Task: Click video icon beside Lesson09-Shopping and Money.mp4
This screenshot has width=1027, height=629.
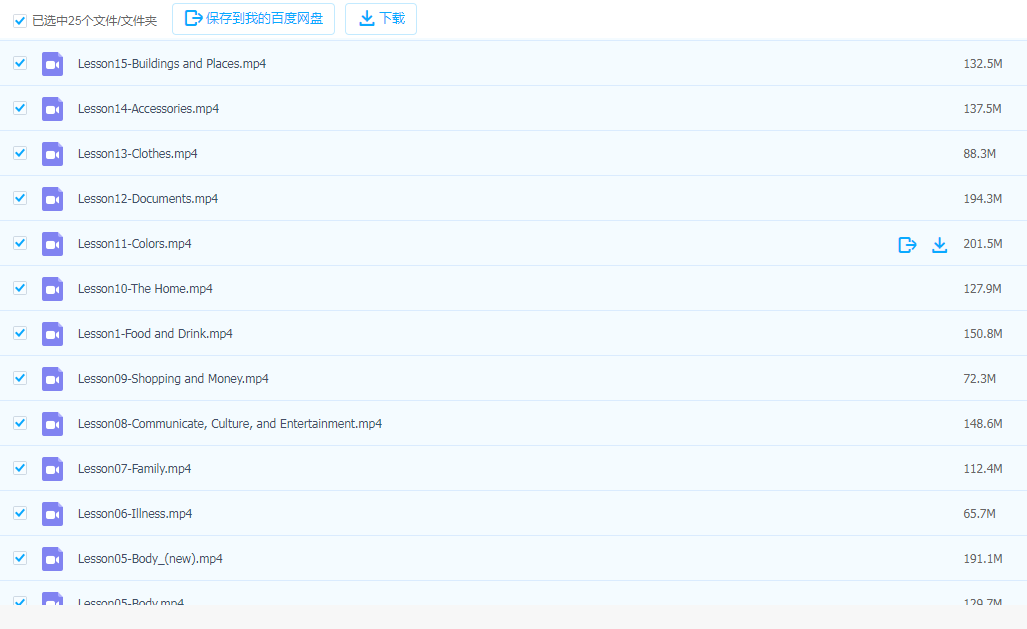Action: coord(53,379)
